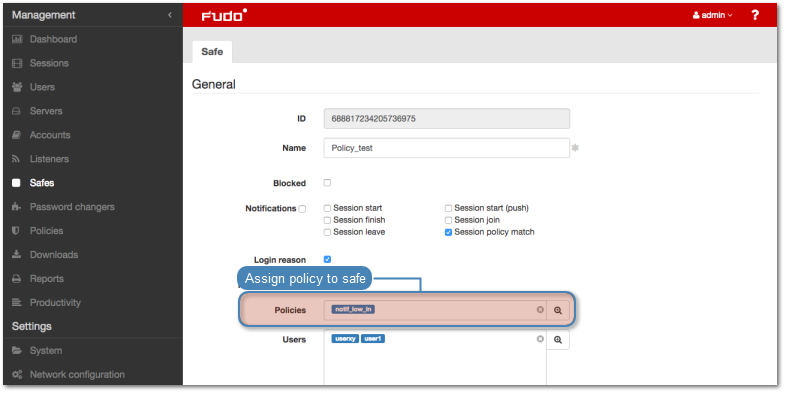Click the Dashboard chart icon in sidebar
This screenshot has height=393, width=785.
[x=17, y=39]
